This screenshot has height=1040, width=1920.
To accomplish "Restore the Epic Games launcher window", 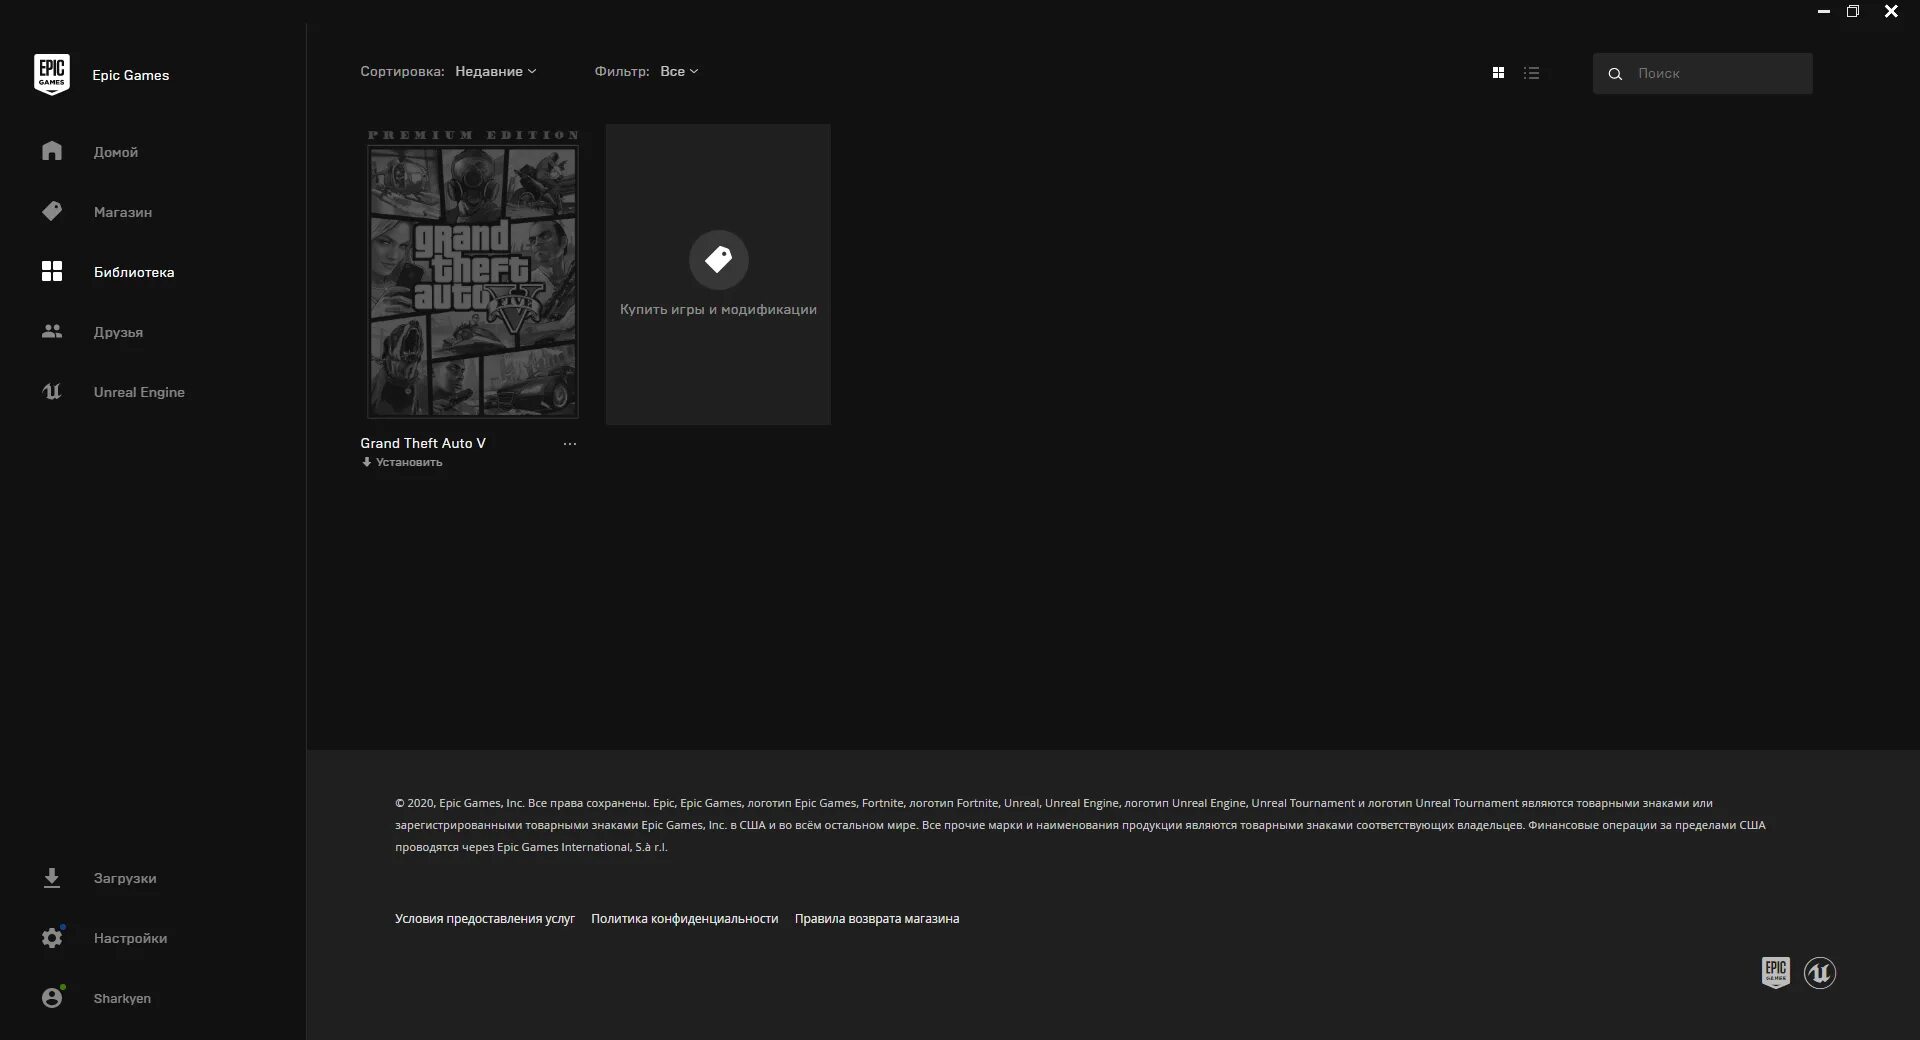I will pyautogui.click(x=1853, y=12).
